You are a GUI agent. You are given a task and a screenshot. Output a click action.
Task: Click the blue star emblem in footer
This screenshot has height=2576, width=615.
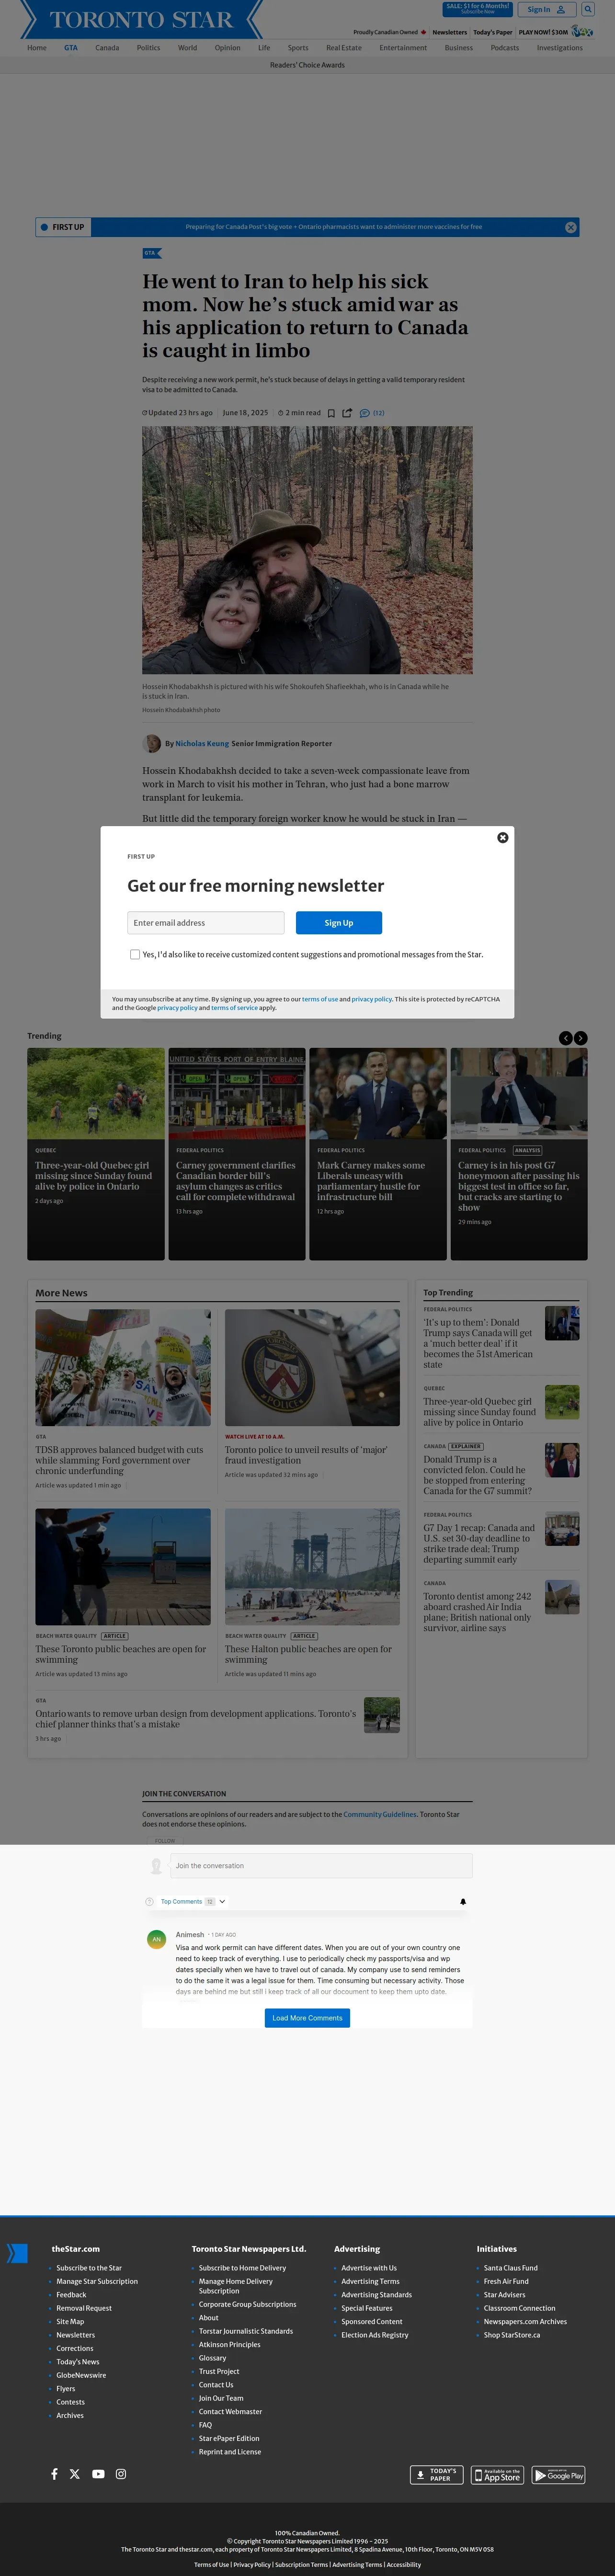[x=17, y=2253]
